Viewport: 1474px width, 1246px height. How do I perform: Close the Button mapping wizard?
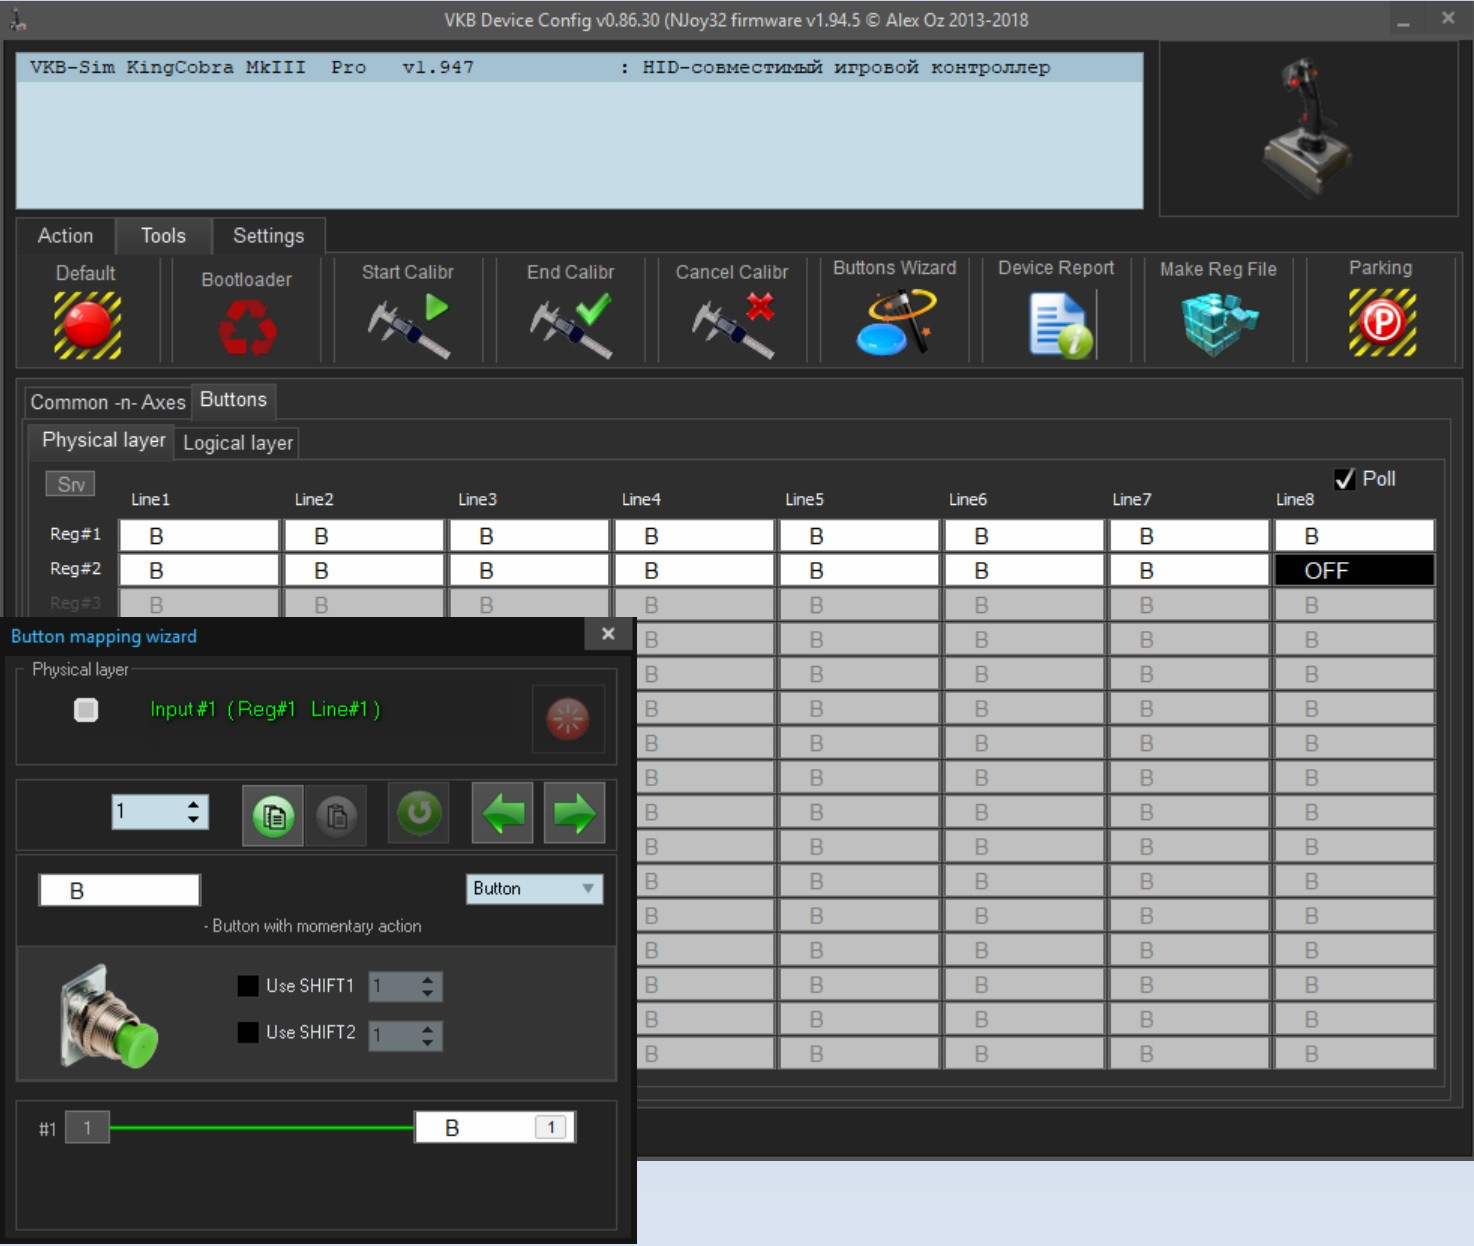point(608,634)
